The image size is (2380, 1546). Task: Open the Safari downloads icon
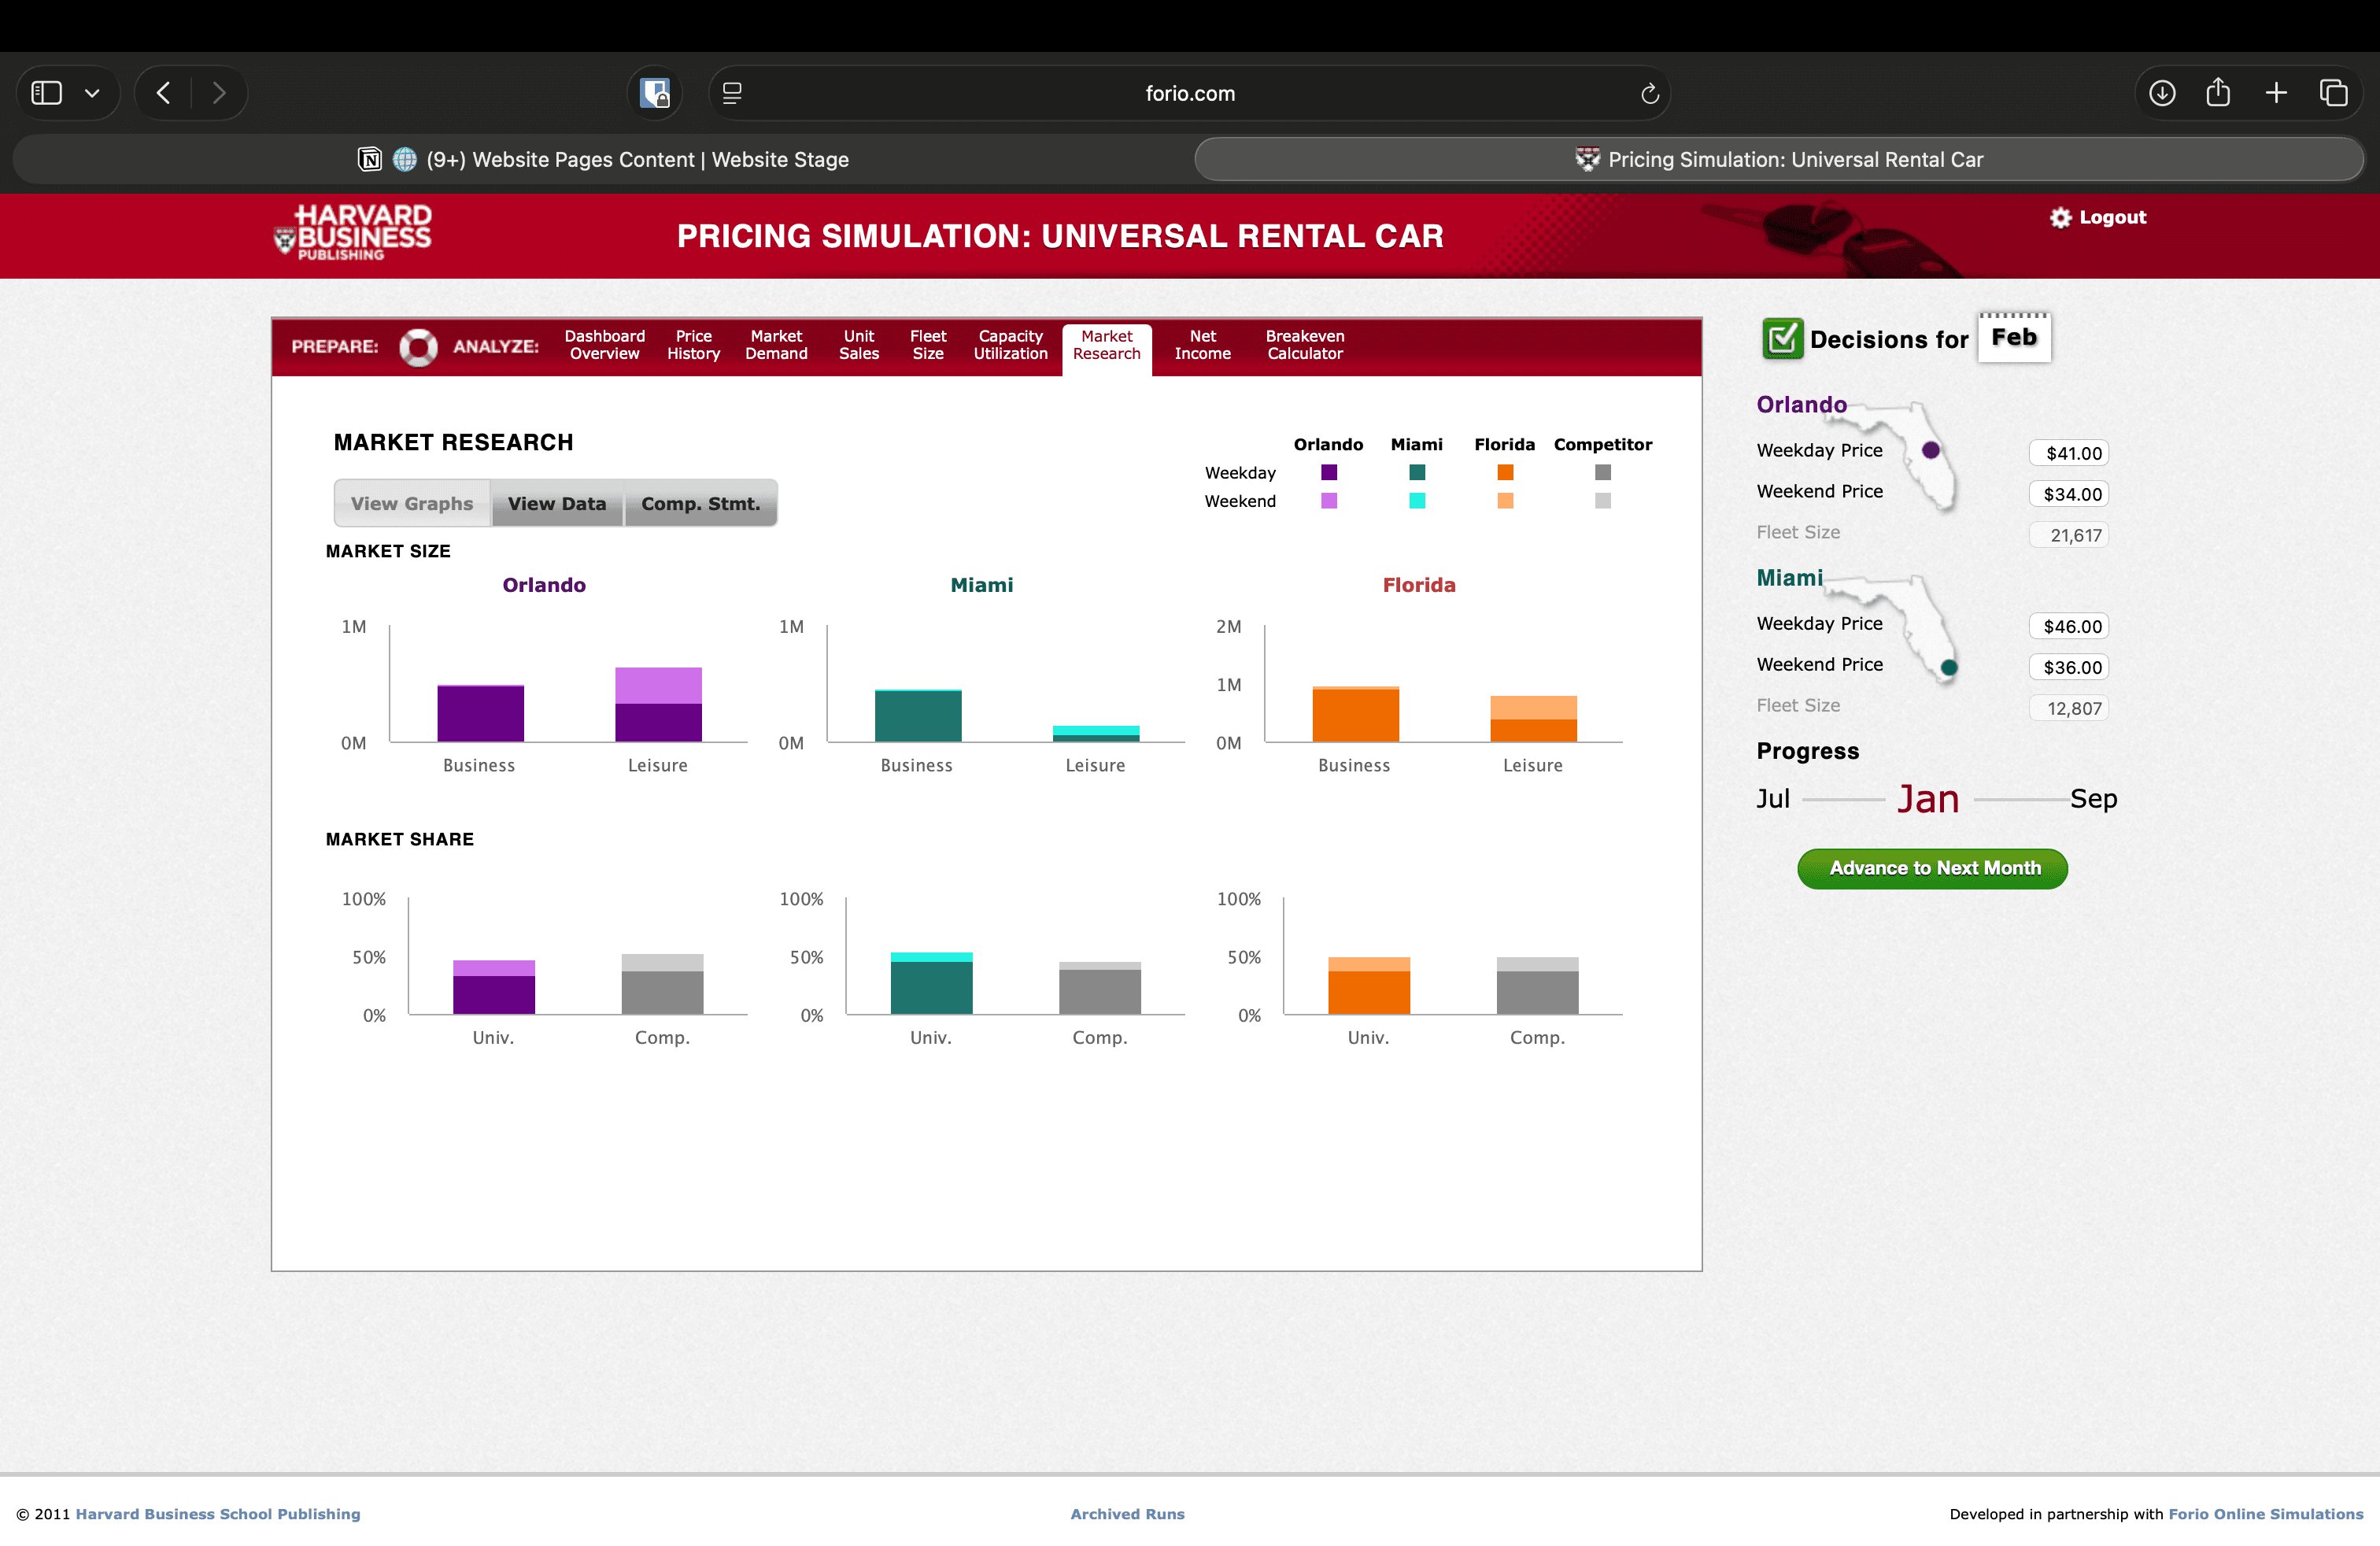(x=2162, y=93)
